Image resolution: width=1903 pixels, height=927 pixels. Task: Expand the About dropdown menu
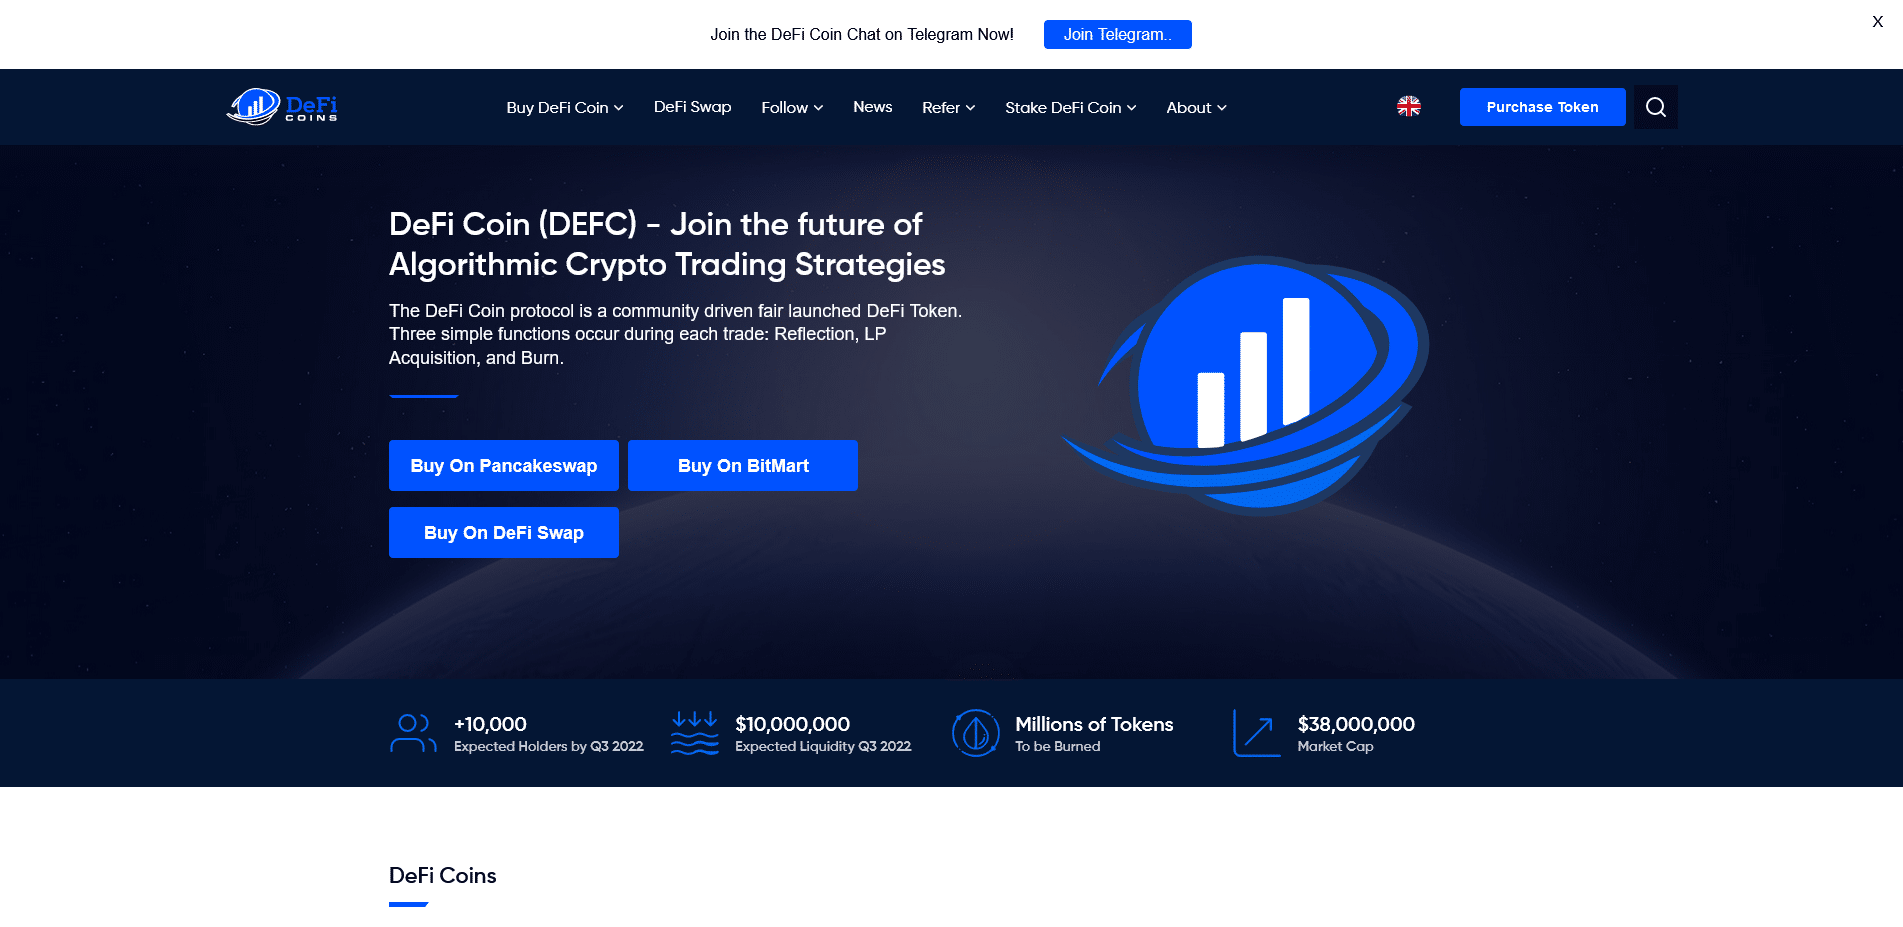[x=1196, y=108]
